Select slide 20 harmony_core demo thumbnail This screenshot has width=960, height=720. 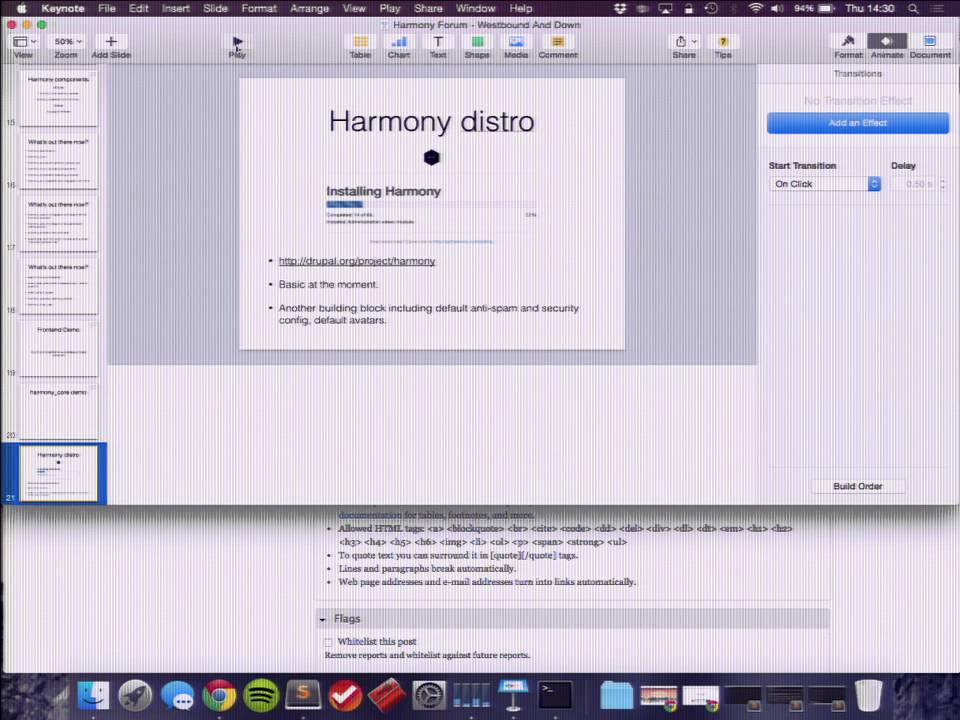coord(58,411)
